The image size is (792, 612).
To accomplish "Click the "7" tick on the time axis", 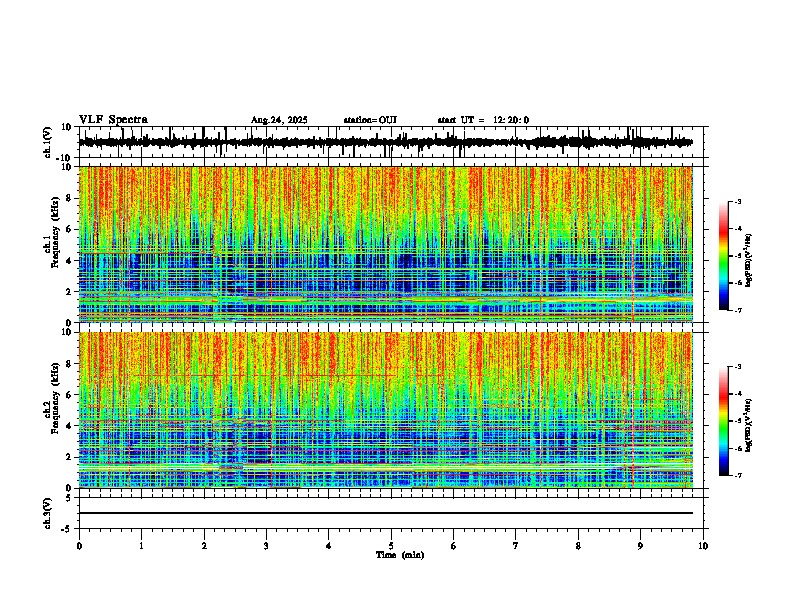I will tap(516, 546).
